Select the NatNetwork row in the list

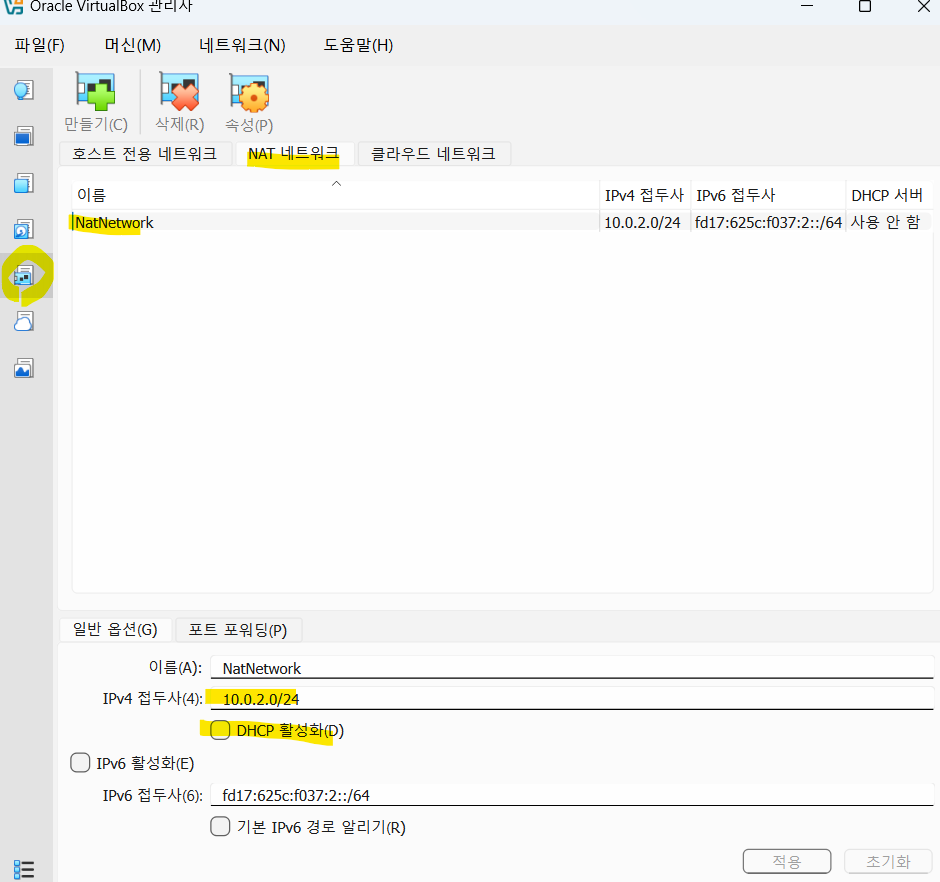coord(502,222)
